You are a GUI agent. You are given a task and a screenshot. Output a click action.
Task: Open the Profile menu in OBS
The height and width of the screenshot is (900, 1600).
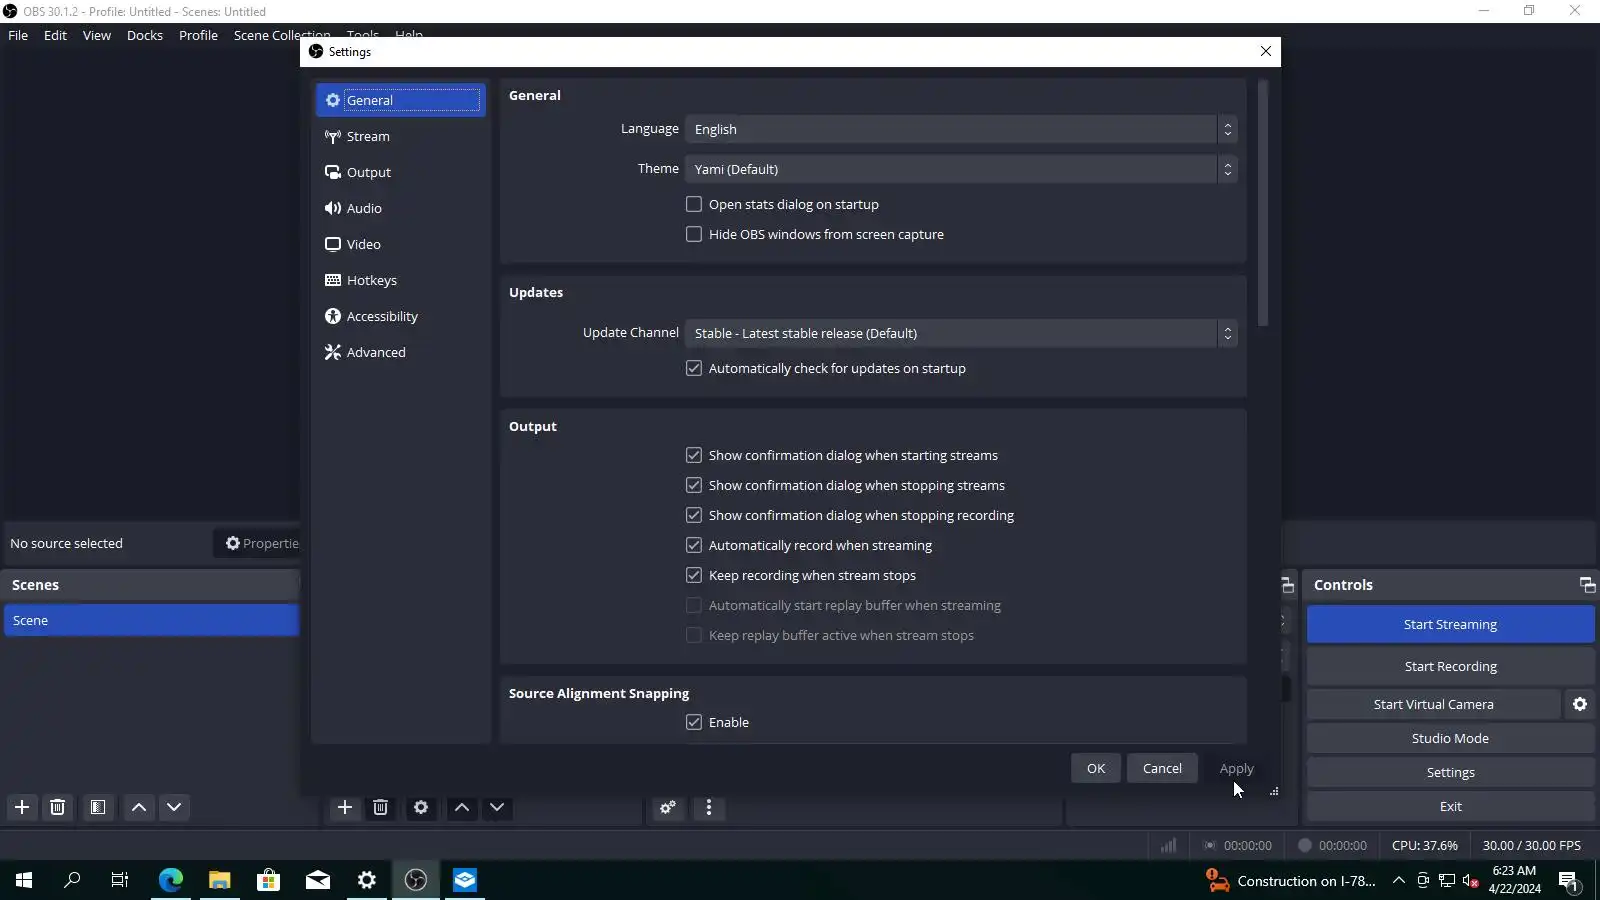tap(198, 35)
